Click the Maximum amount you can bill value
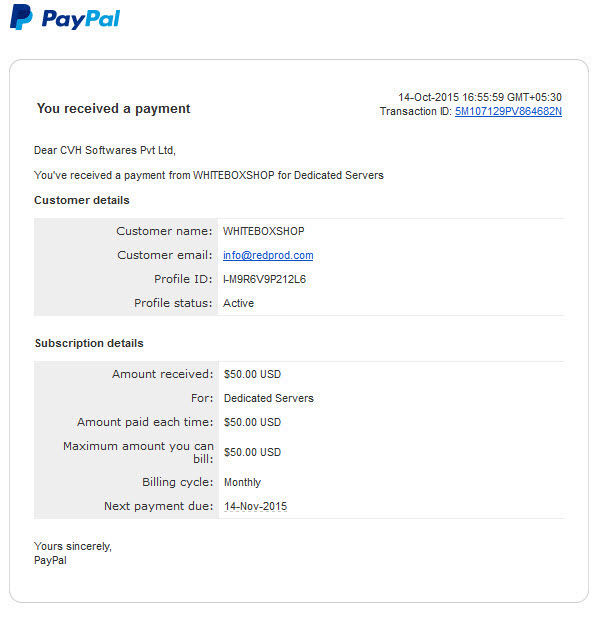This screenshot has height=620, width=599. (x=252, y=452)
